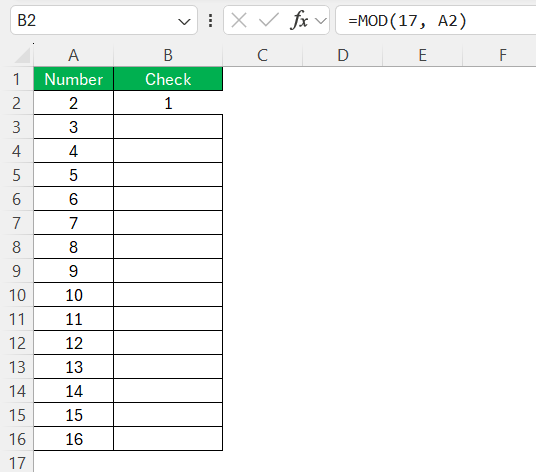
Task: Select row 6 header
Action: pos(16,199)
